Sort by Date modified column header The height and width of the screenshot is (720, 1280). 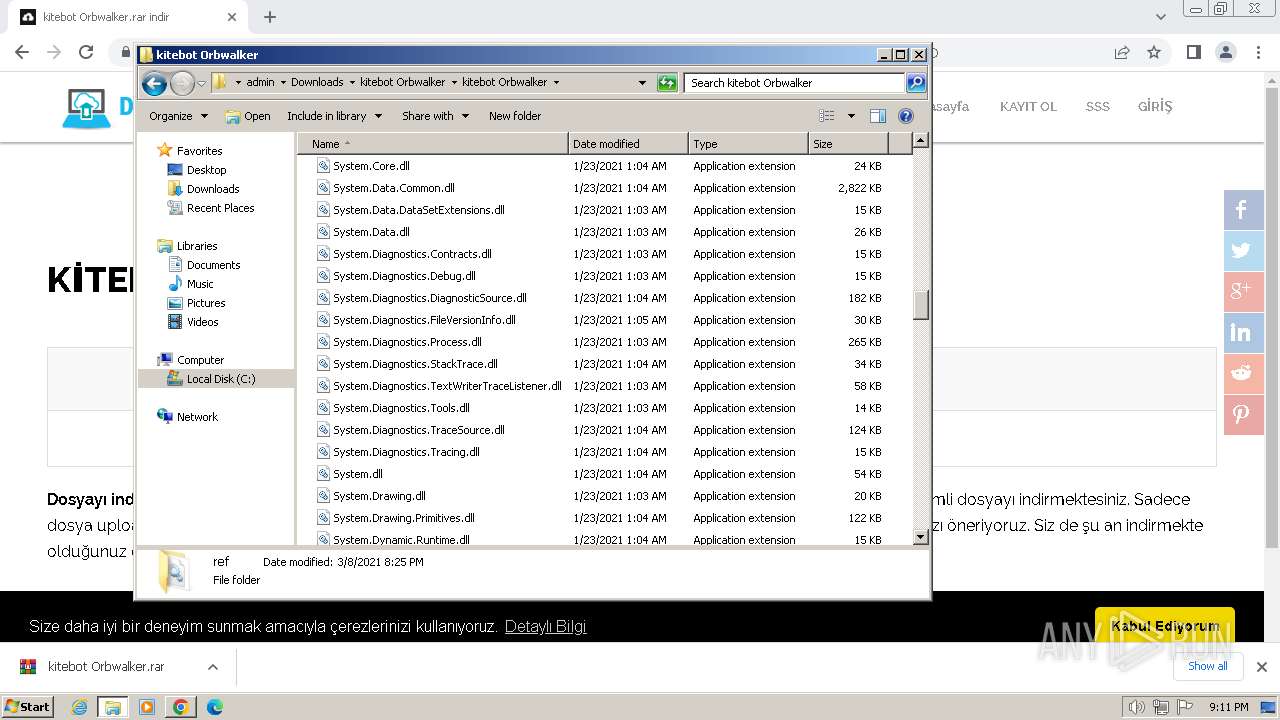tap(628, 144)
